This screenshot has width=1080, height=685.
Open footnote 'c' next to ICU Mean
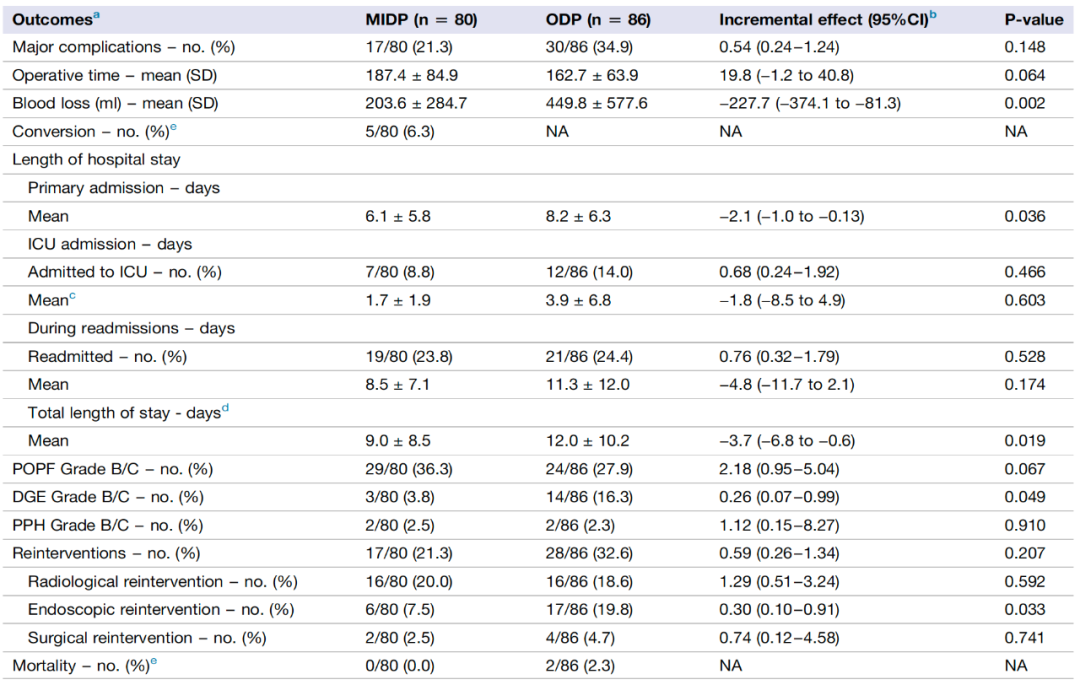pos(73,297)
